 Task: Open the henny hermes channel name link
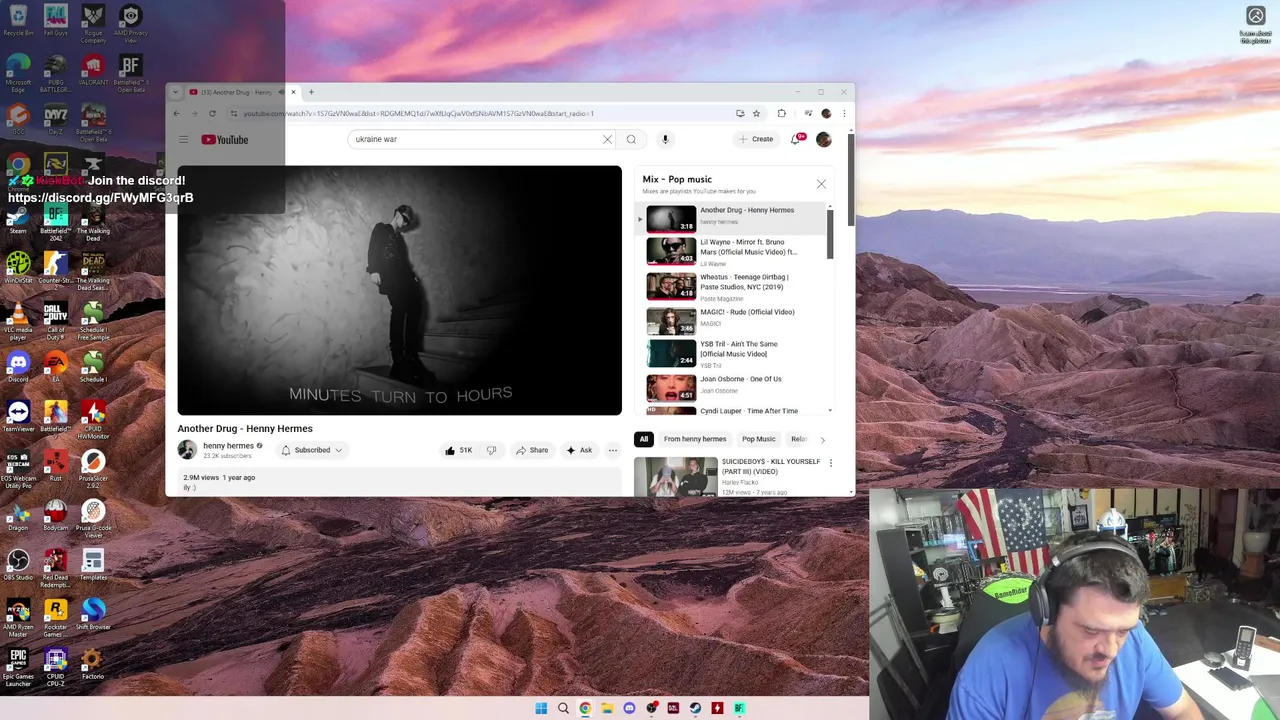(228, 446)
